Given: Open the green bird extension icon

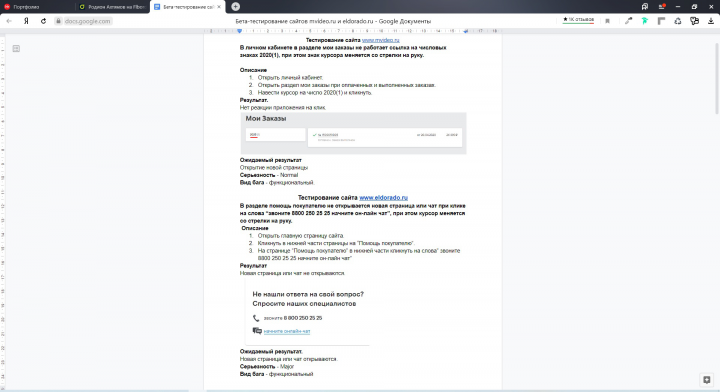Looking at the screenshot, I should click(645, 21).
